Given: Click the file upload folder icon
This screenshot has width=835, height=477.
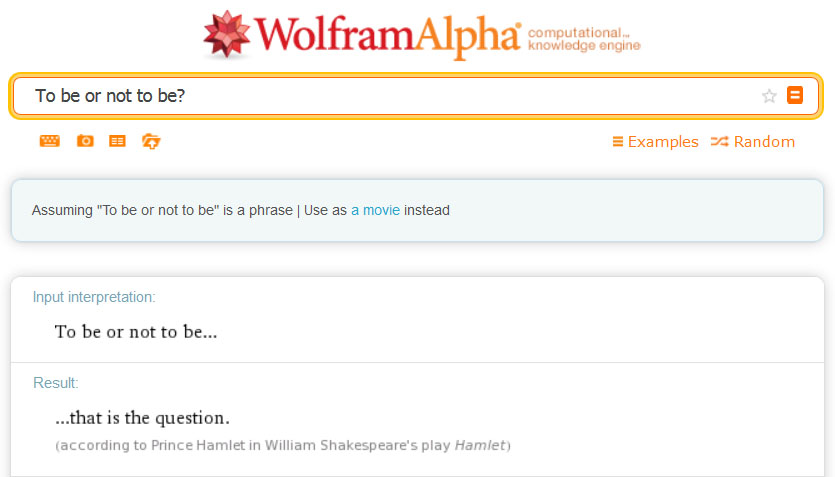Looking at the screenshot, I should coord(151,141).
